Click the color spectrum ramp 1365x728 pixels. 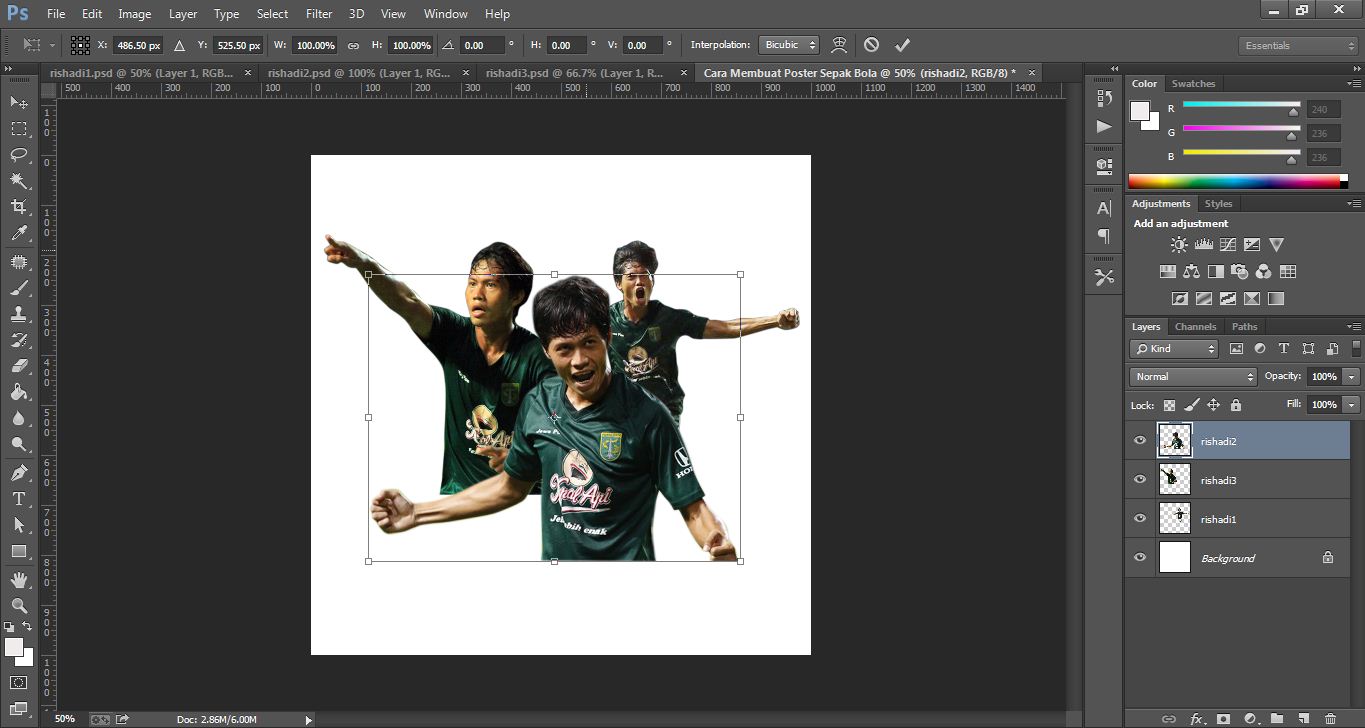click(x=1238, y=181)
